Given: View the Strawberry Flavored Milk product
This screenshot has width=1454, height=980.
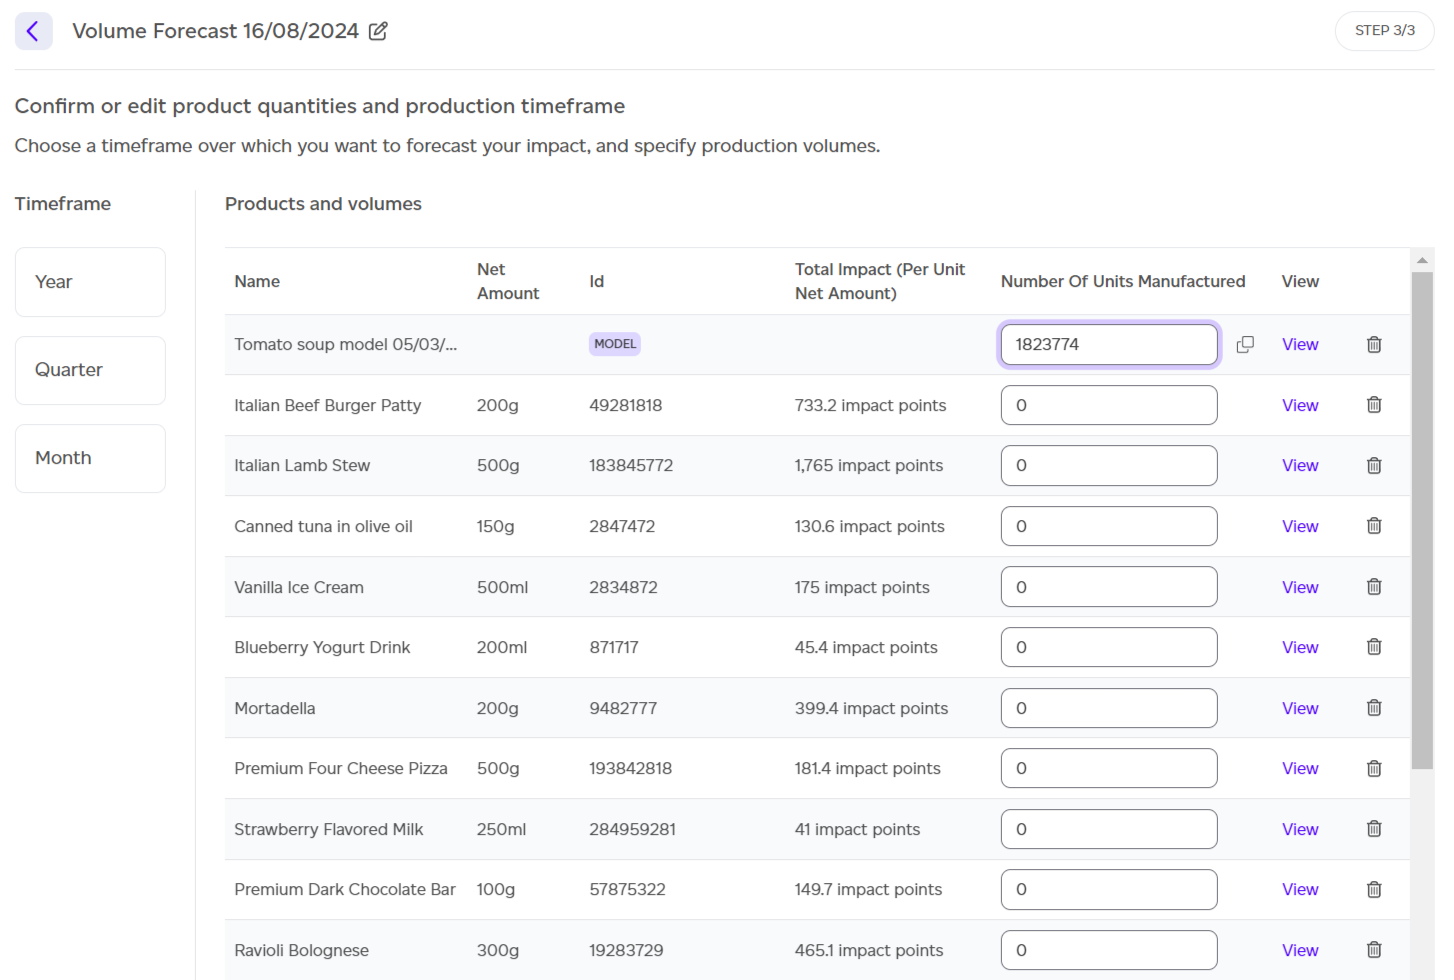Looking at the screenshot, I should (x=1300, y=829).
